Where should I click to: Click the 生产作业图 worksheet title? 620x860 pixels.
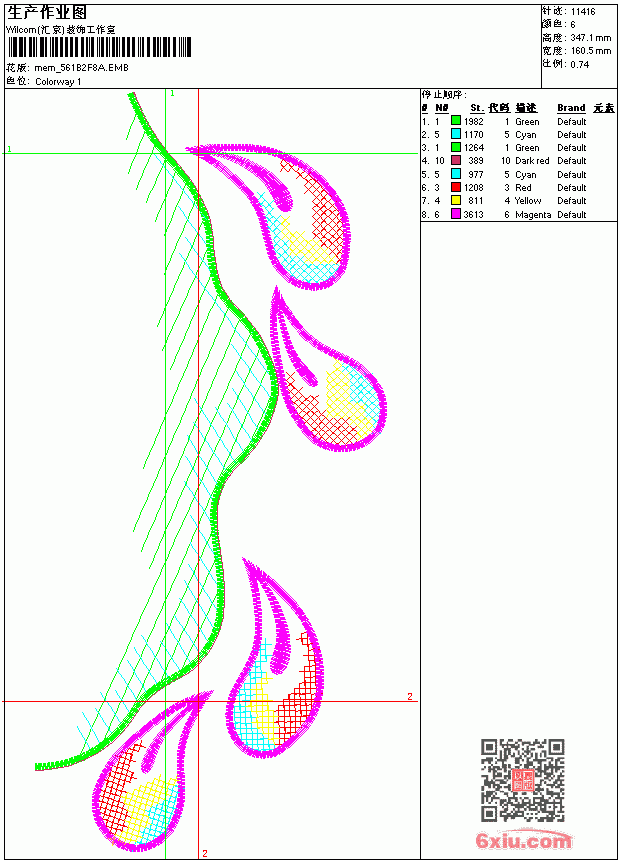[x=47, y=13]
